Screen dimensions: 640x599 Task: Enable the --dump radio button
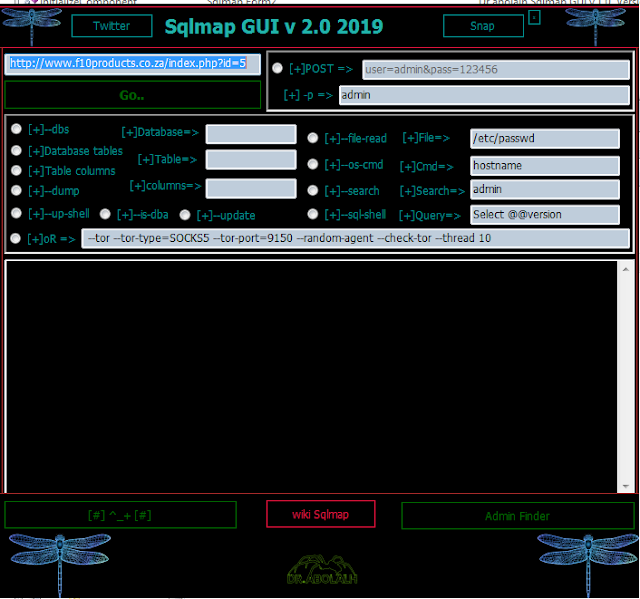[17, 190]
